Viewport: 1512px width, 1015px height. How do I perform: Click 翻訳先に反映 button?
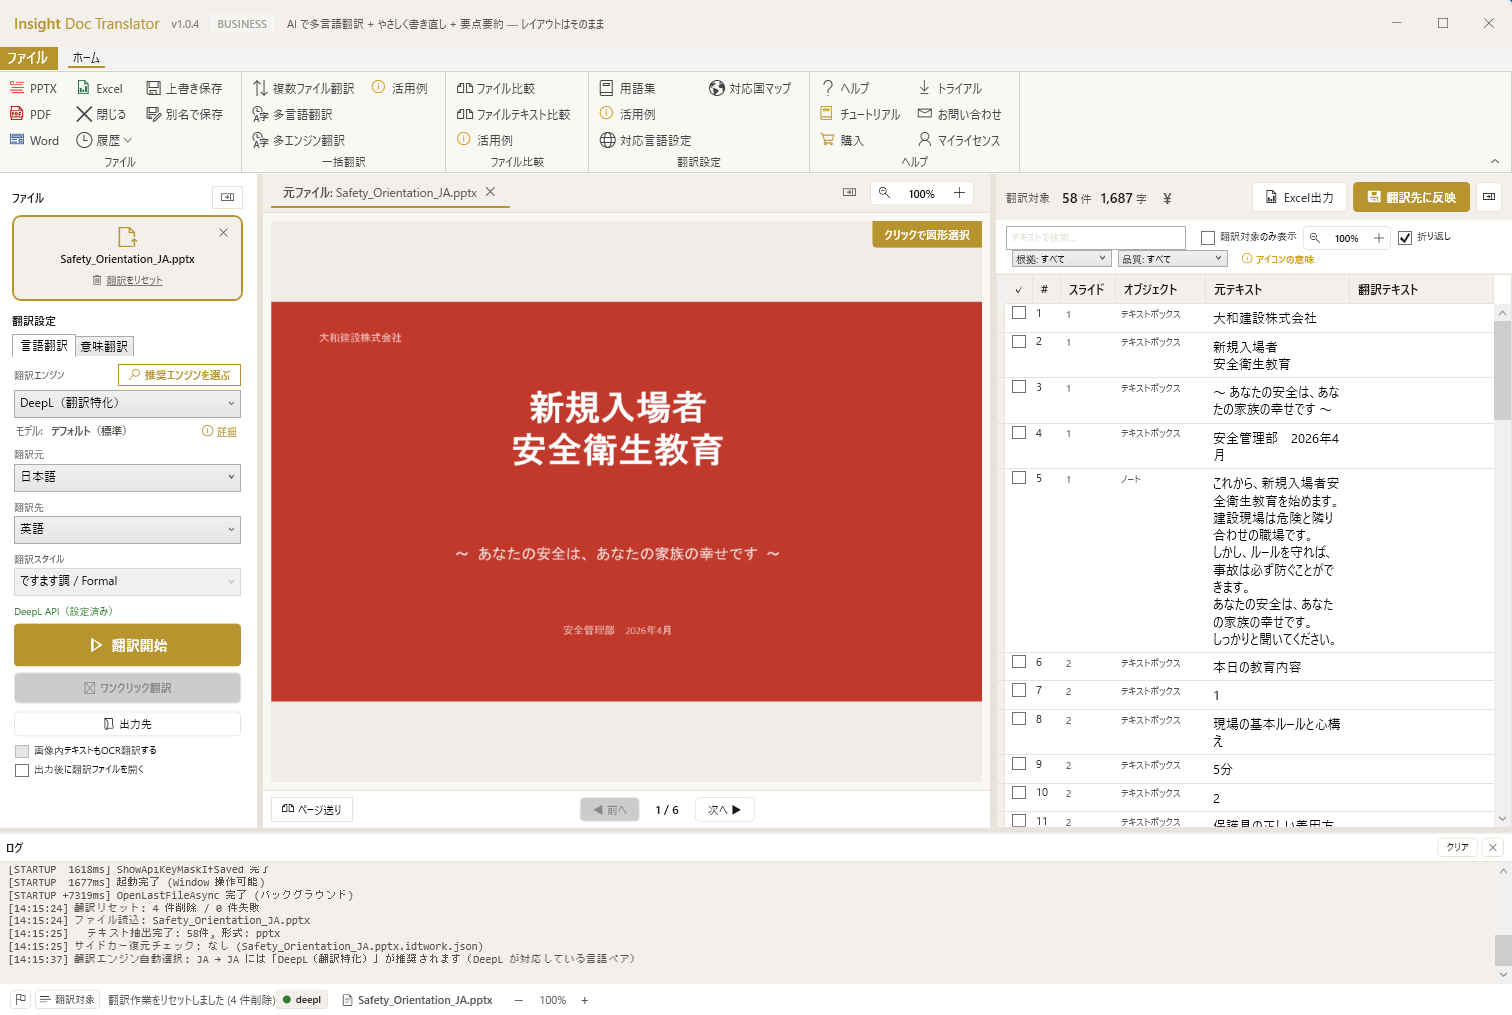point(1411,197)
